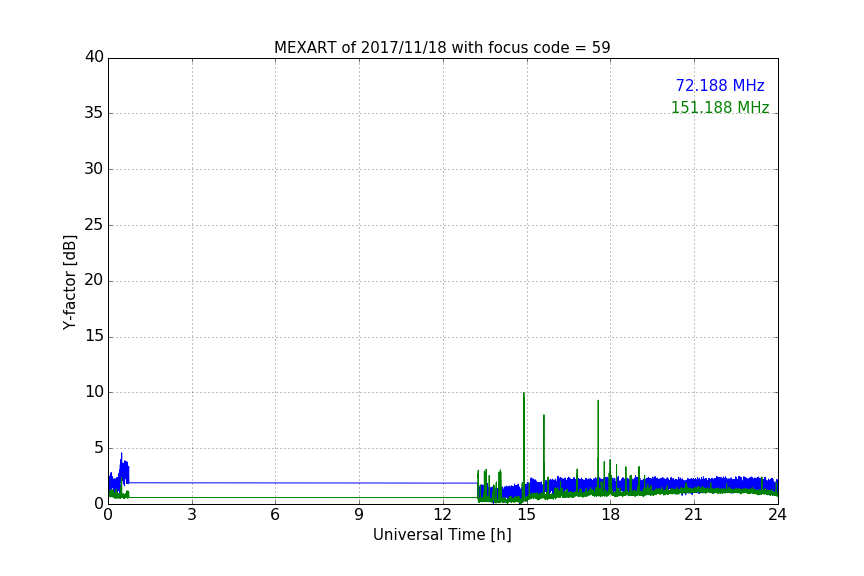Screen dimensions: 864x576
Task: Select the blue 72.188 MHz legend label
Action: click(720, 85)
